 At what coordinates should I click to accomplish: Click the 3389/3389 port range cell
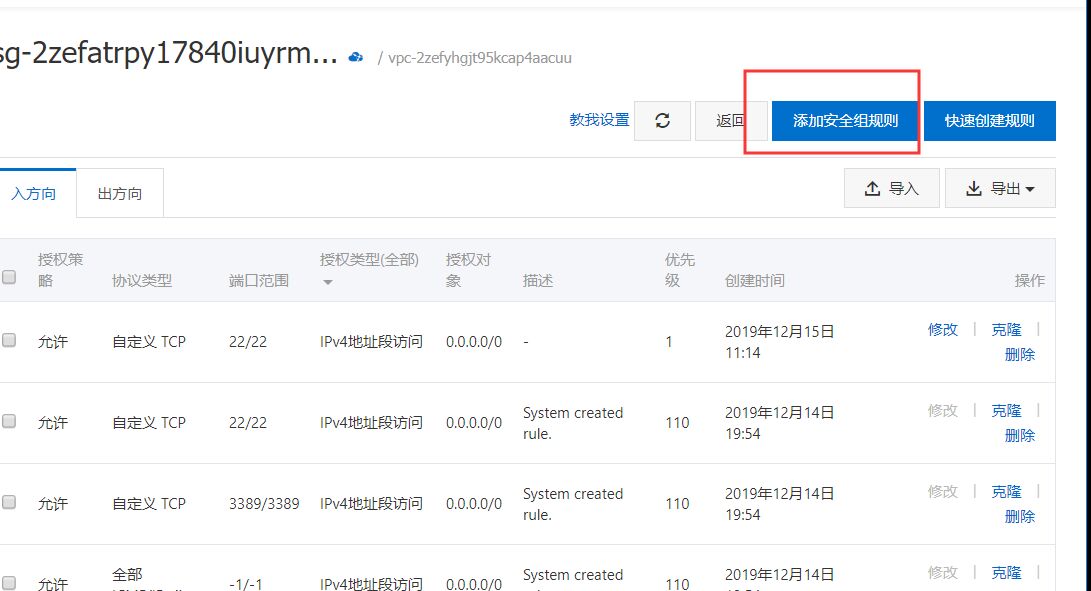point(264,503)
